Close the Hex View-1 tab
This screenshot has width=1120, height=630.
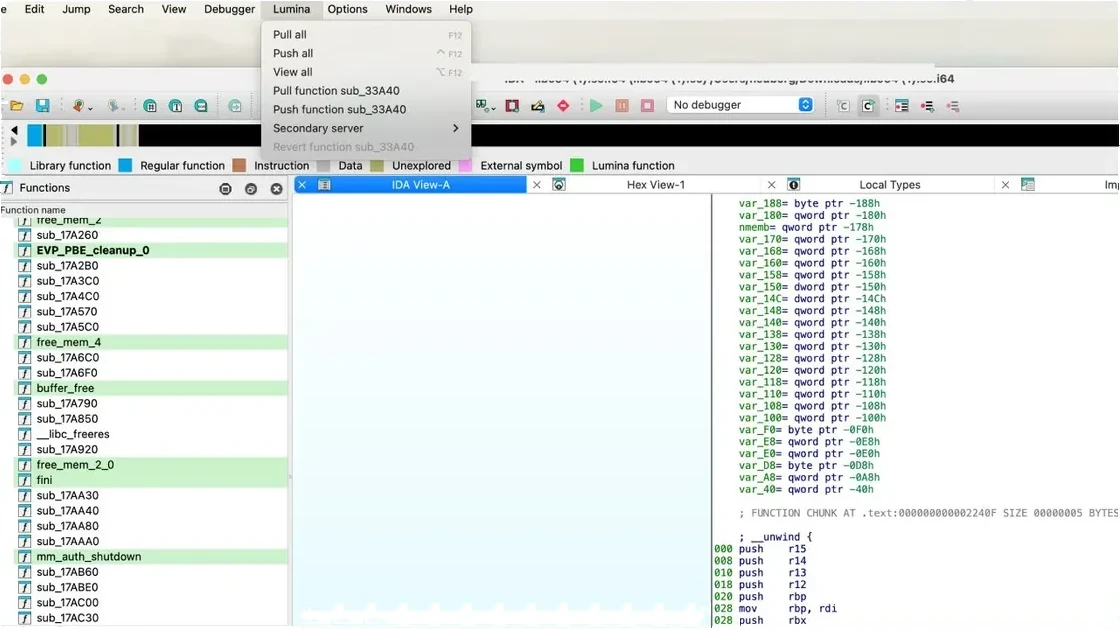click(x=536, y=184)
